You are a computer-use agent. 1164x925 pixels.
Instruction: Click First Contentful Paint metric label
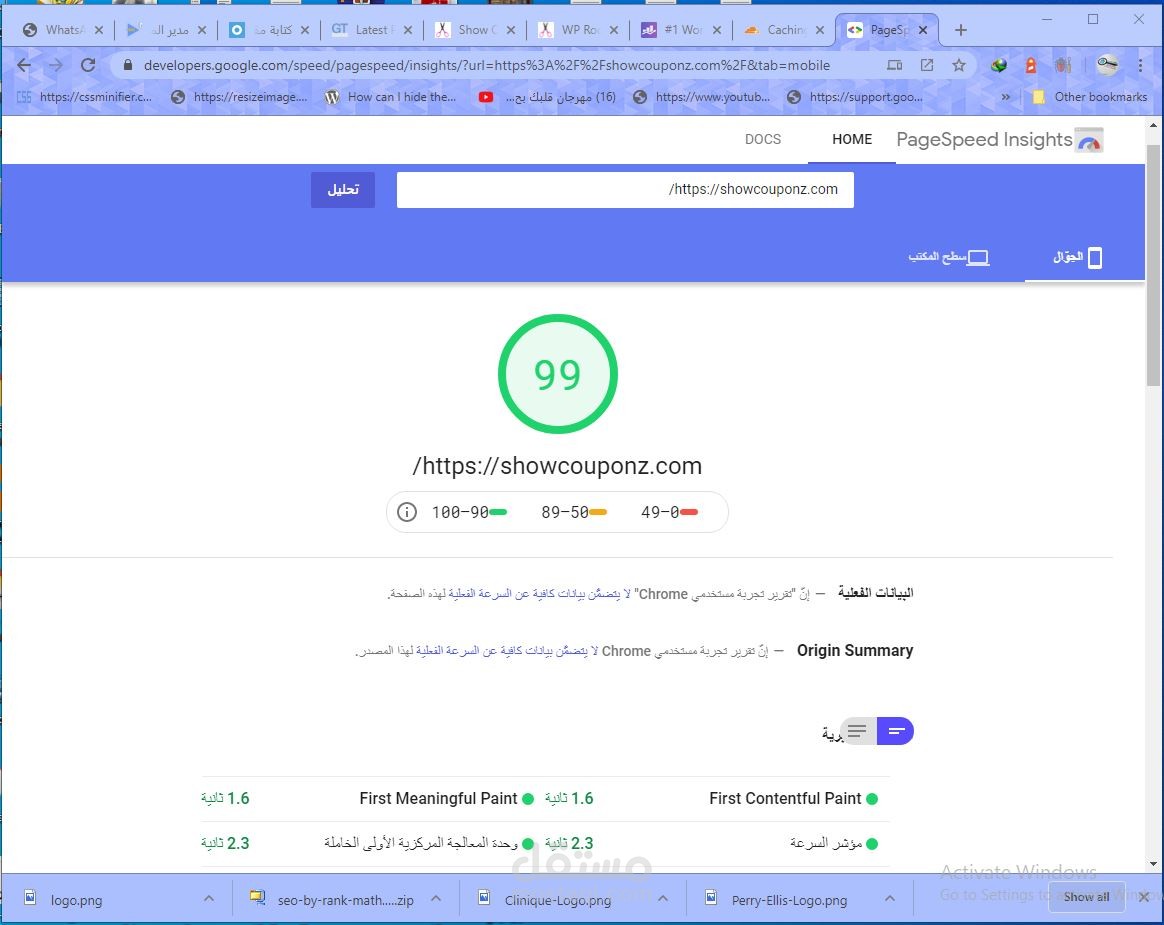point(785,799)
